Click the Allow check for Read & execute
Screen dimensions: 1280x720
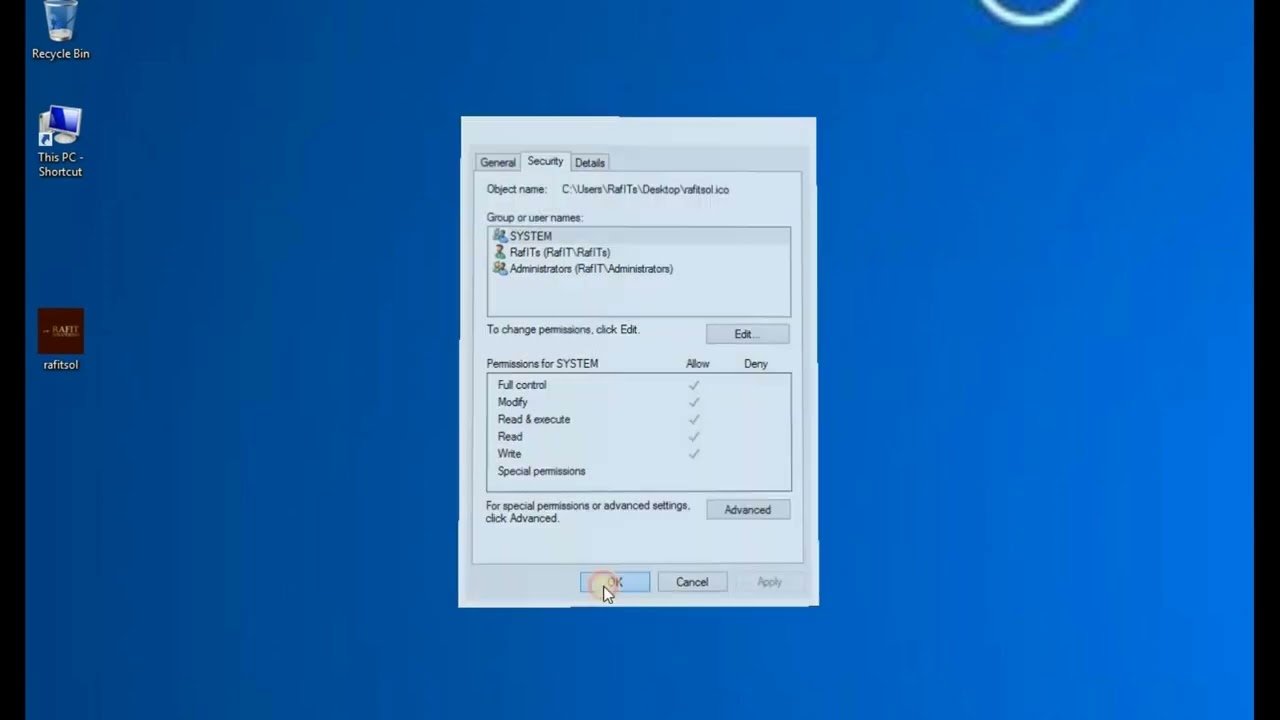[x=694, y=419]
